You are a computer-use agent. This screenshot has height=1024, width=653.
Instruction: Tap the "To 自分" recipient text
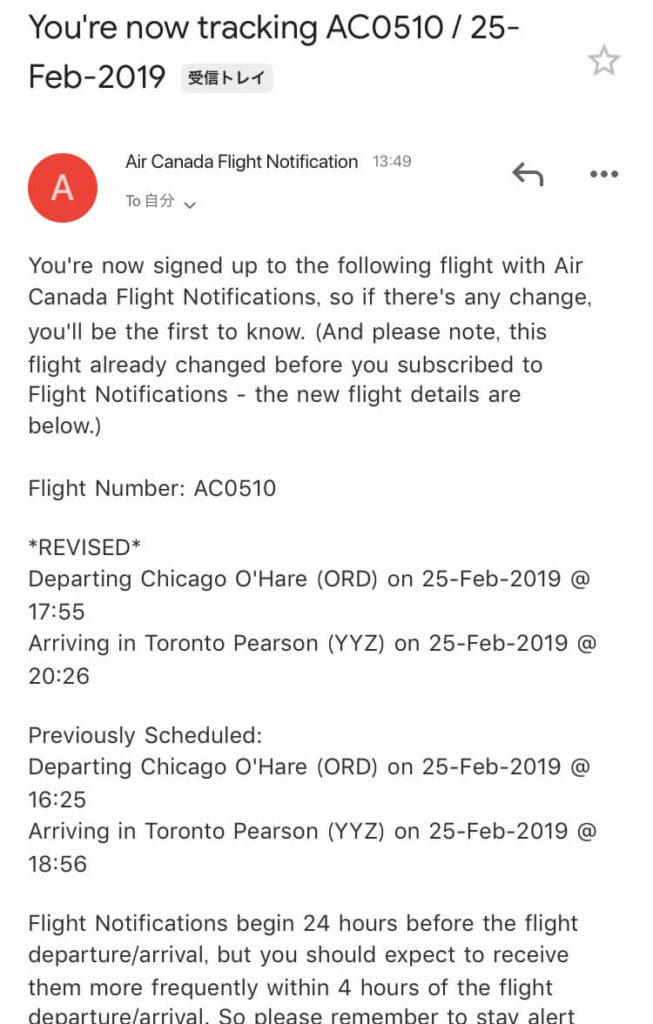point(150,200)
